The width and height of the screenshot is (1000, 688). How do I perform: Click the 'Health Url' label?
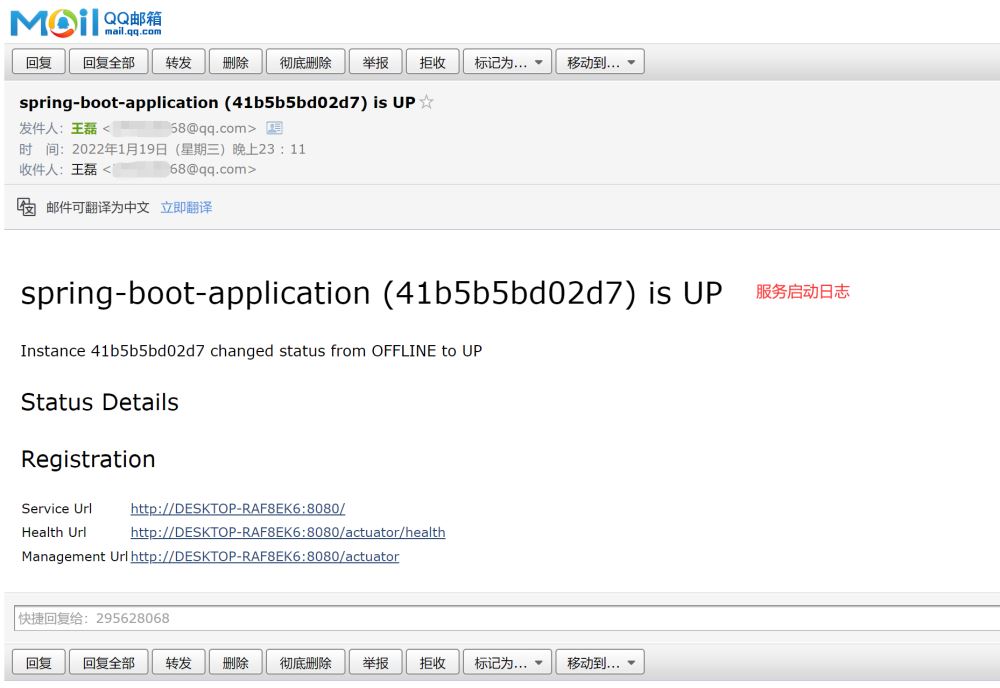pos(54,532)
